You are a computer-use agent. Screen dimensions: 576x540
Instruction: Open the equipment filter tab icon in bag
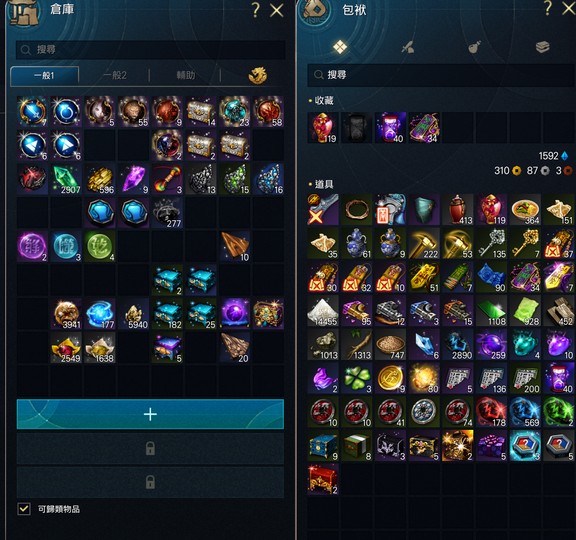tap(408, 47)
